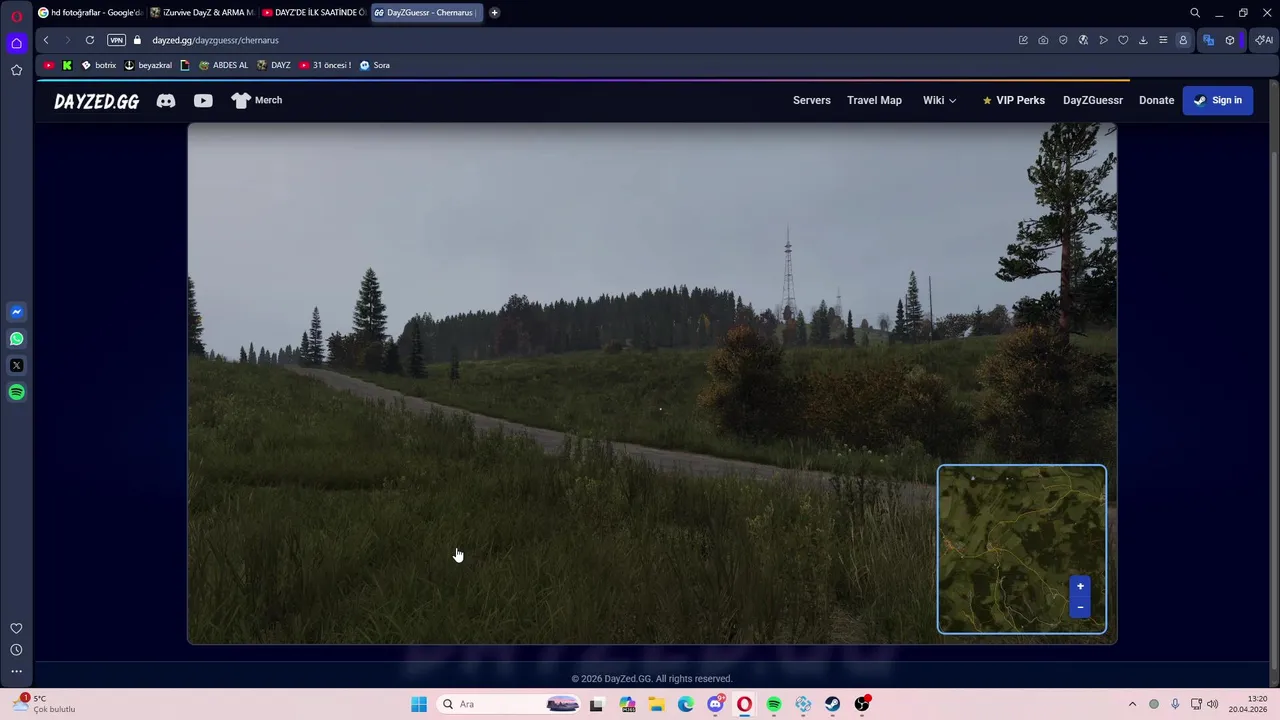Open the sidebar heart favorites icon
The image size is (1280, 720).
pyautogui.click(x=16, y=628)
